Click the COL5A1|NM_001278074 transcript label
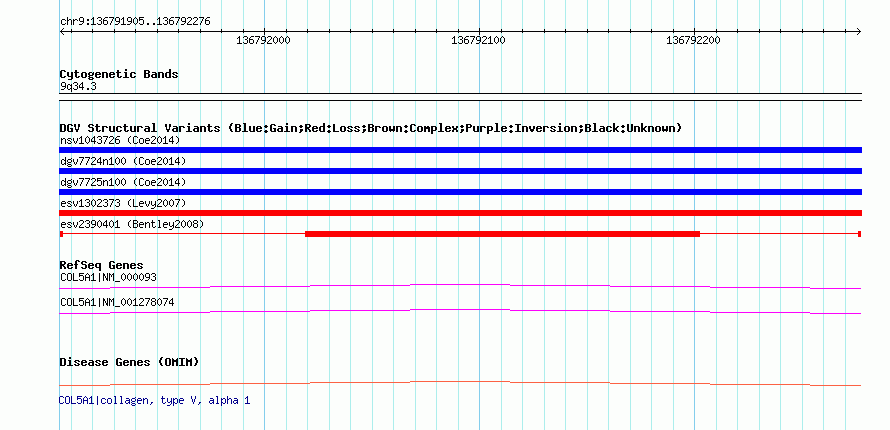 [x=117, y=302]
